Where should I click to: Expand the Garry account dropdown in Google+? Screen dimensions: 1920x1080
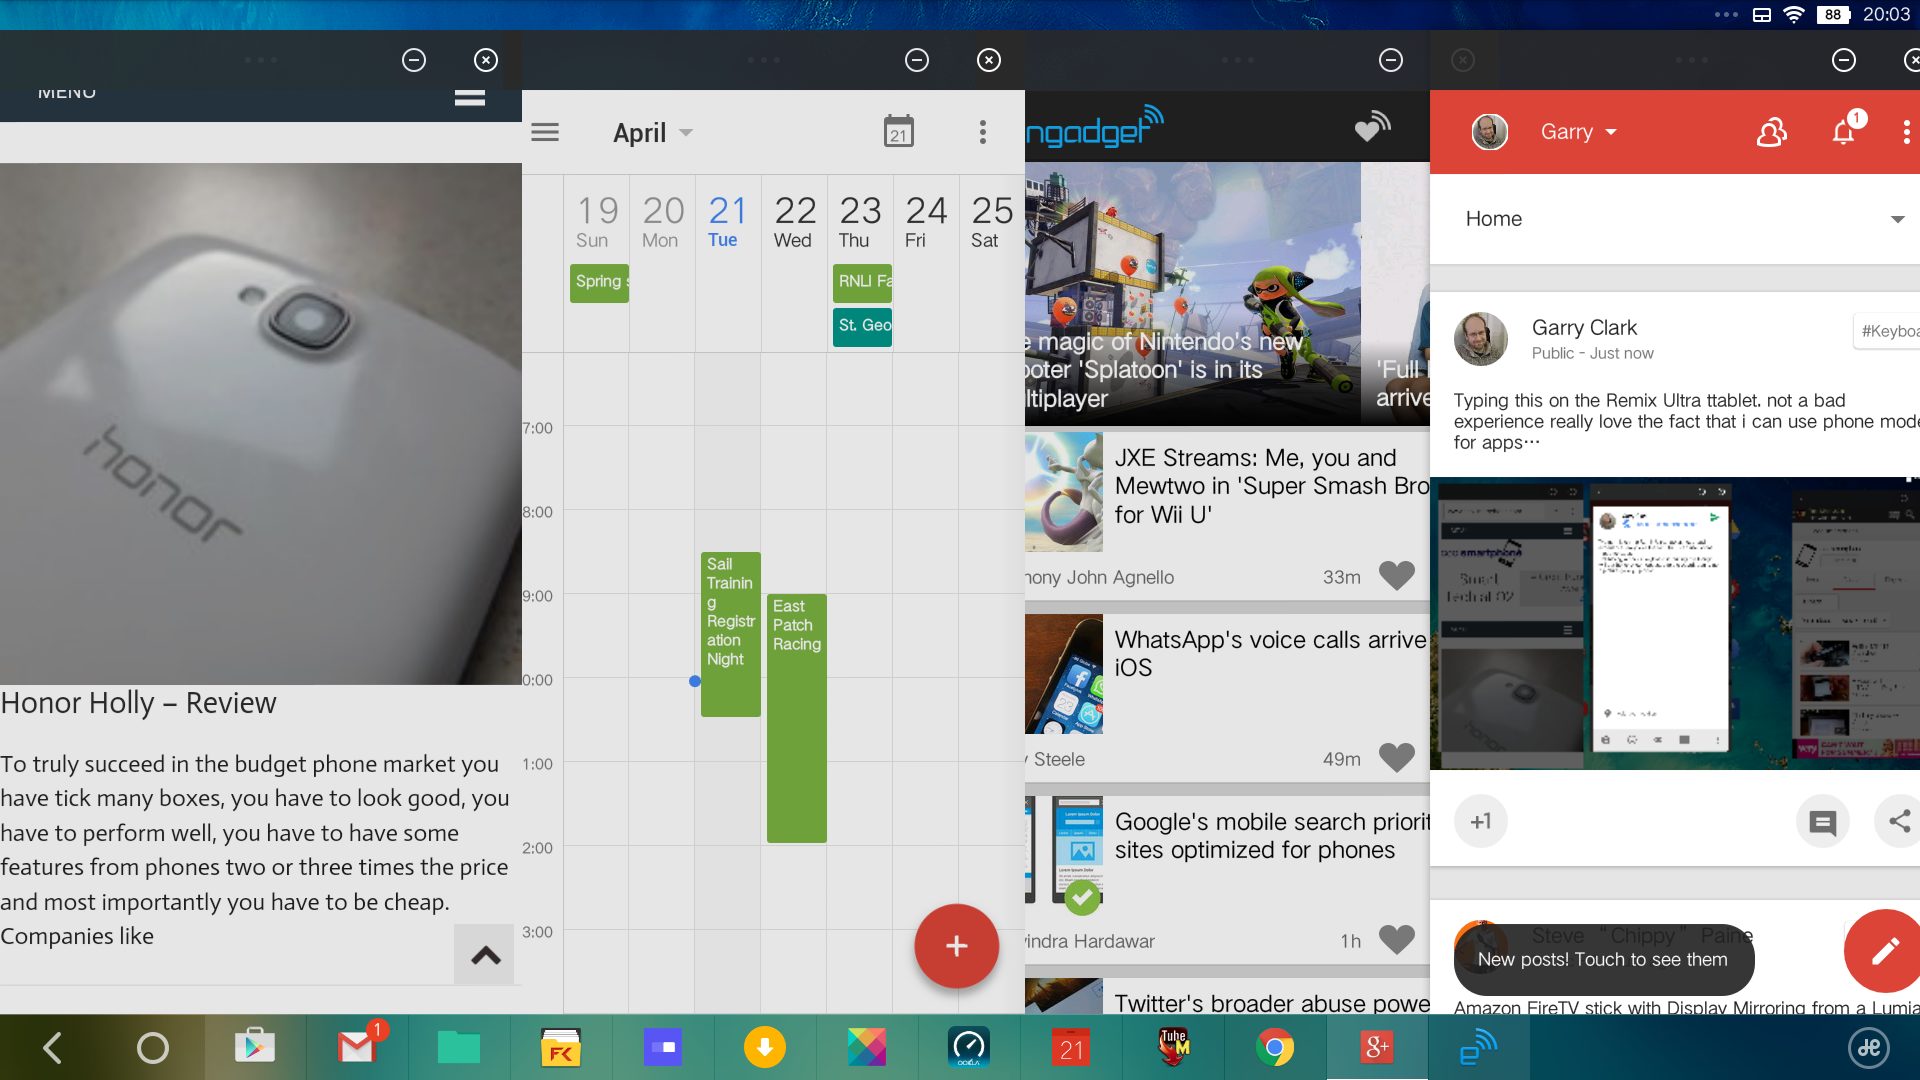coord(1579,132)
